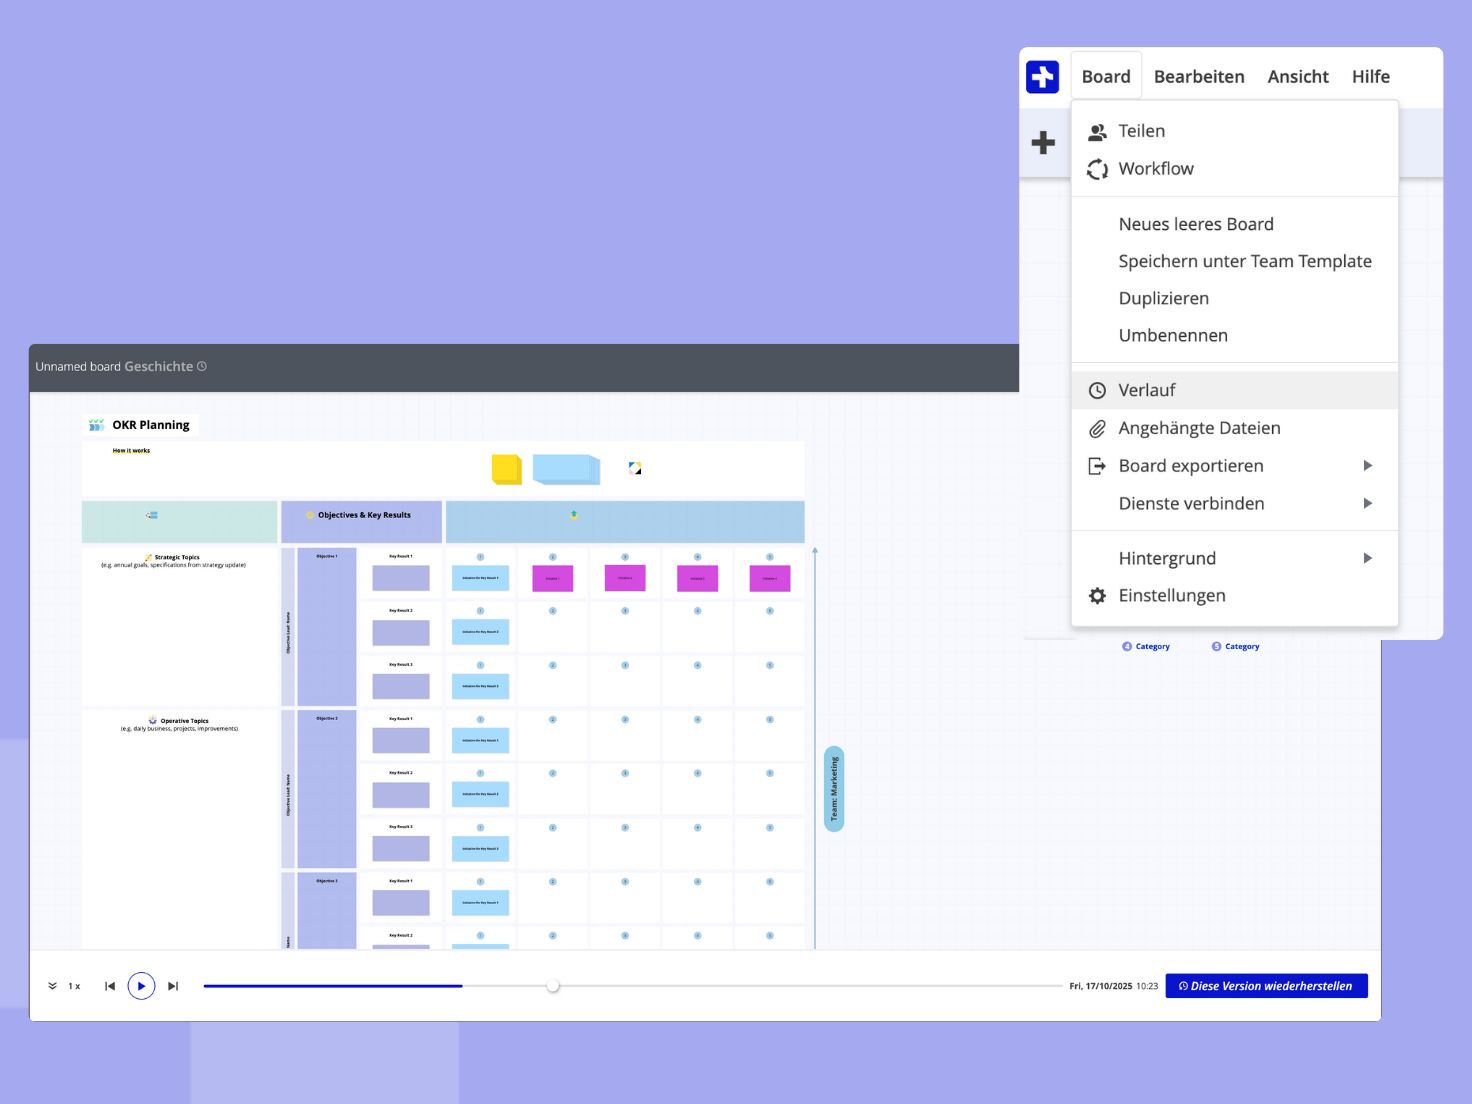
Task: Choose Speichern unter Team Template
Action: tap(1244, 262)
